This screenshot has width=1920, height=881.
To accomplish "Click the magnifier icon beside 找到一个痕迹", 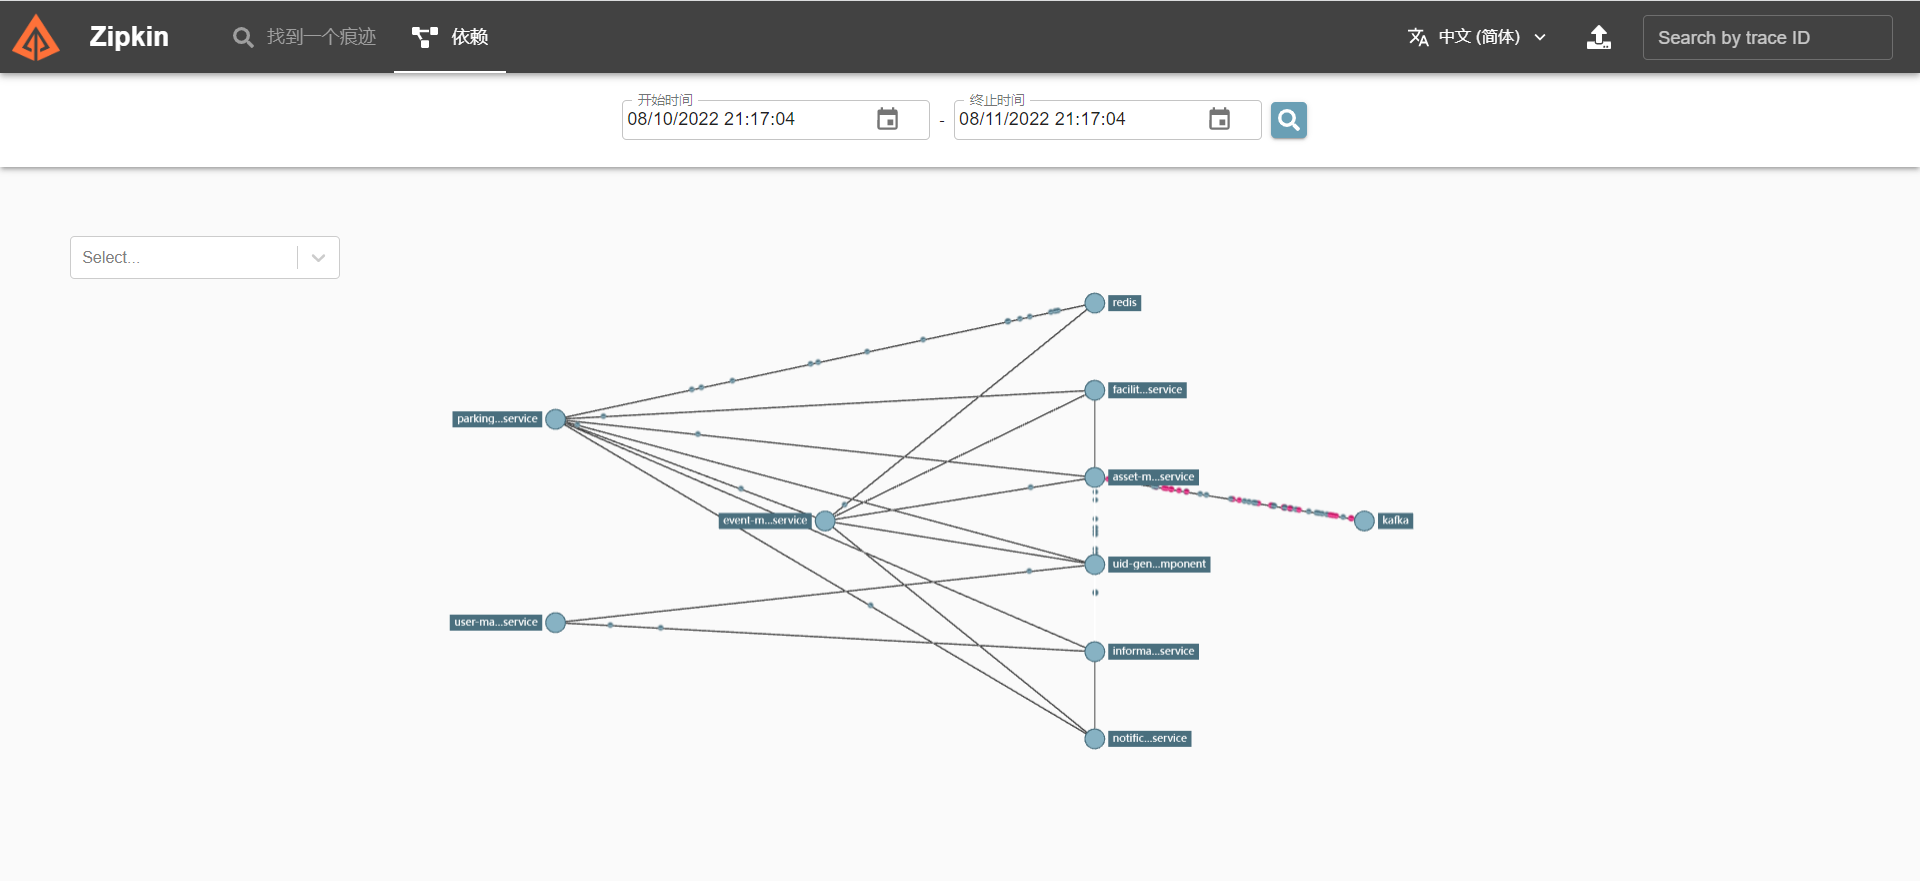I will 243,38.
